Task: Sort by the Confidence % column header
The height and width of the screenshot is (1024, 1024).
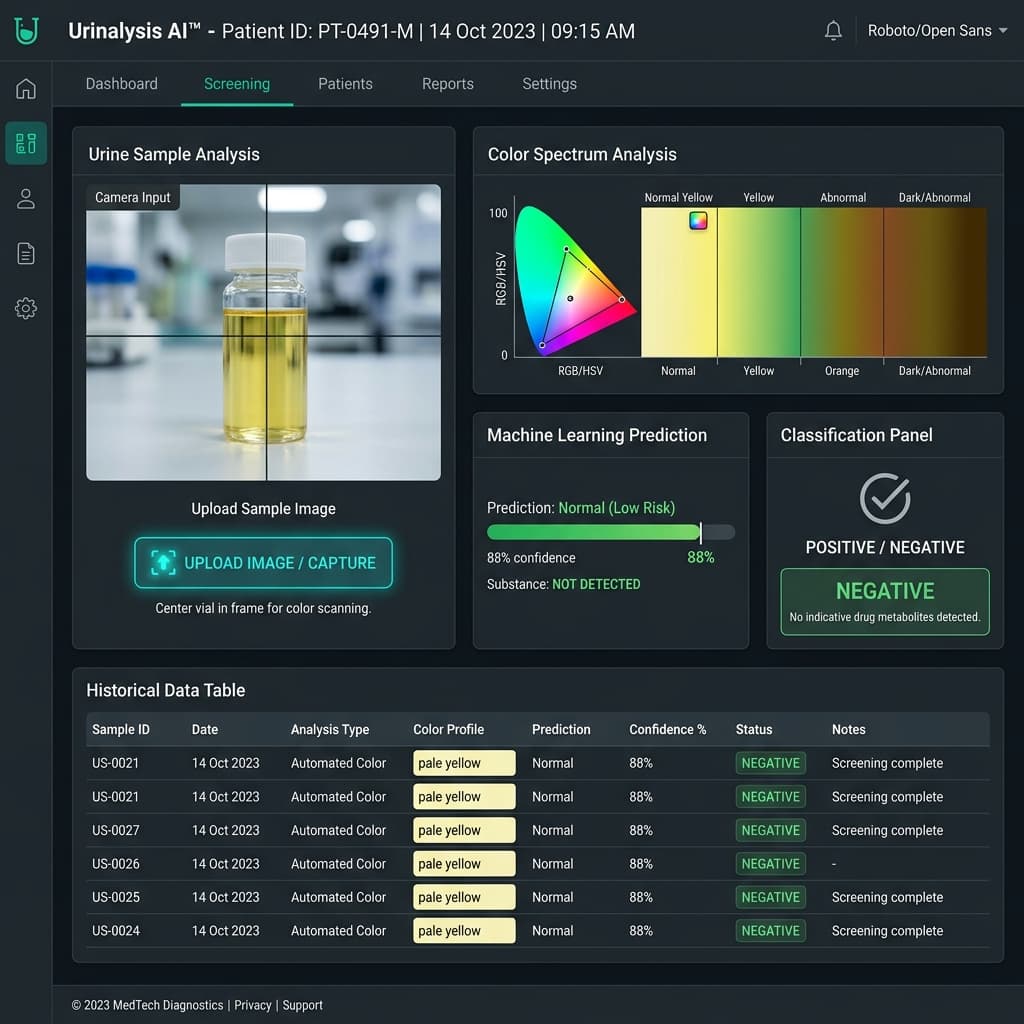Action: [667, 730]
